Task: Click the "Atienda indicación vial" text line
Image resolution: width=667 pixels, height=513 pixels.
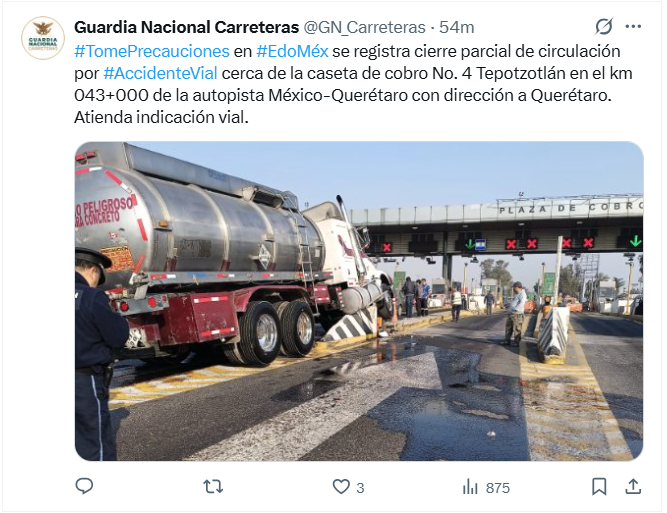Action: (x=161, y=117)
